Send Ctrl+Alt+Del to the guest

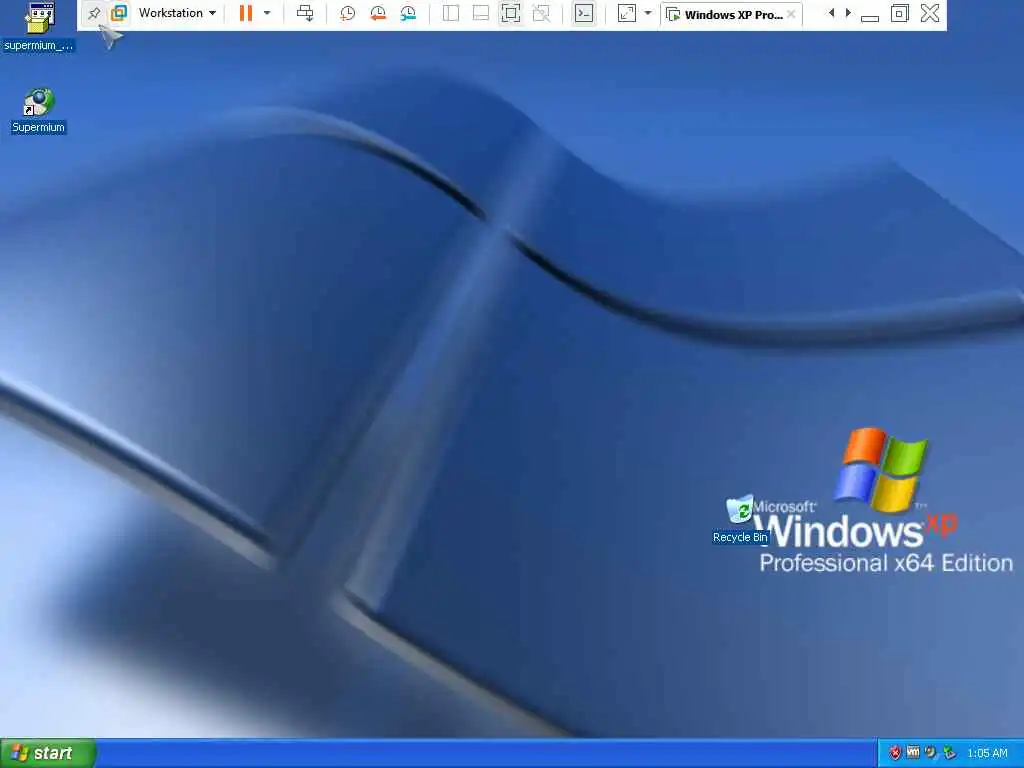click(305, 13)
